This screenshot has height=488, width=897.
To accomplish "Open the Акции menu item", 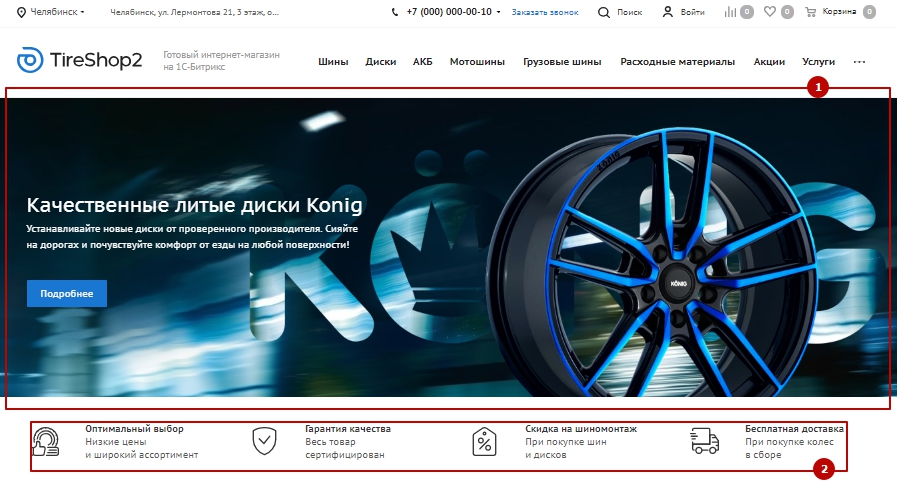I will click(769, 62).
